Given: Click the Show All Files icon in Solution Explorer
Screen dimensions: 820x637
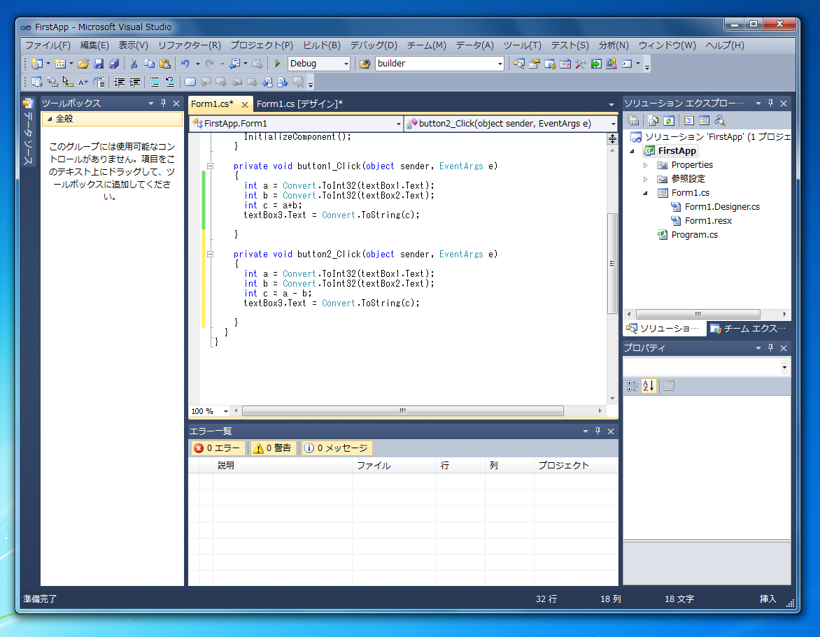Looking at the screenshot, I should pyautogui.click(x=652, y=121).
